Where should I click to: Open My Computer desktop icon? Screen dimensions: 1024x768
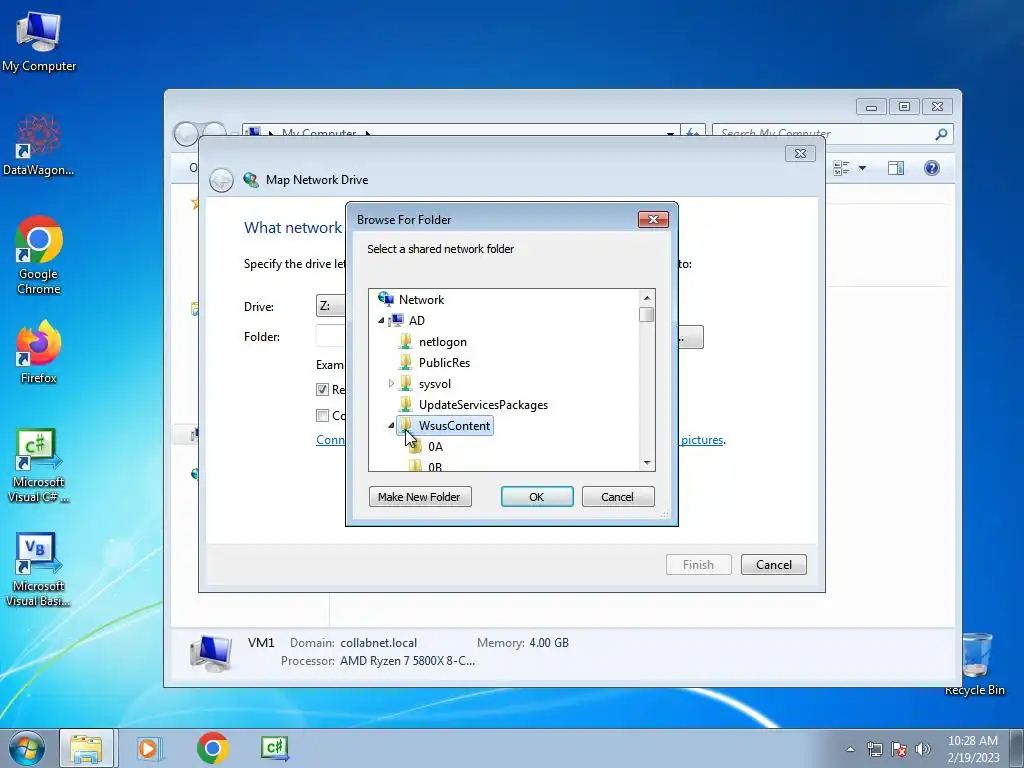point(39,41)
